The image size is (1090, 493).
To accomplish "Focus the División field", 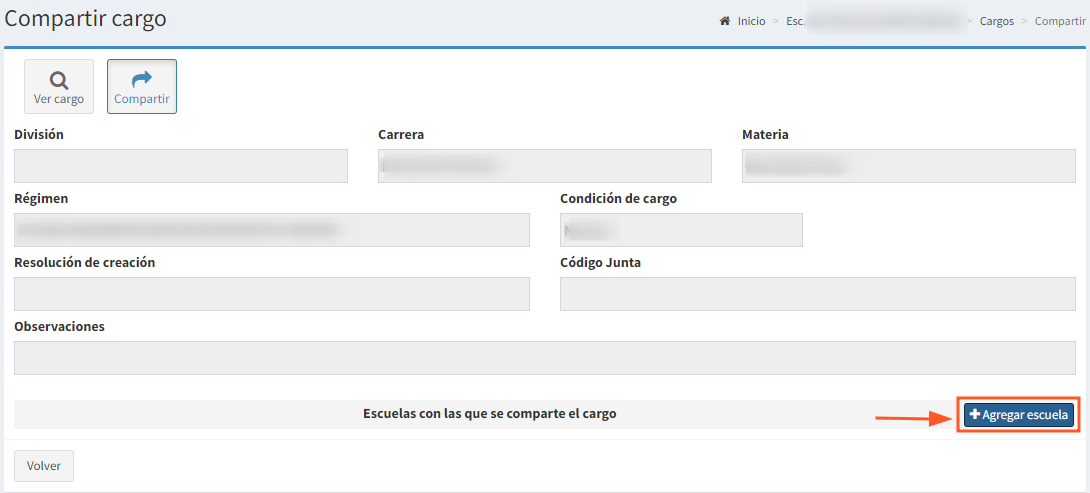I will [181, 166].
